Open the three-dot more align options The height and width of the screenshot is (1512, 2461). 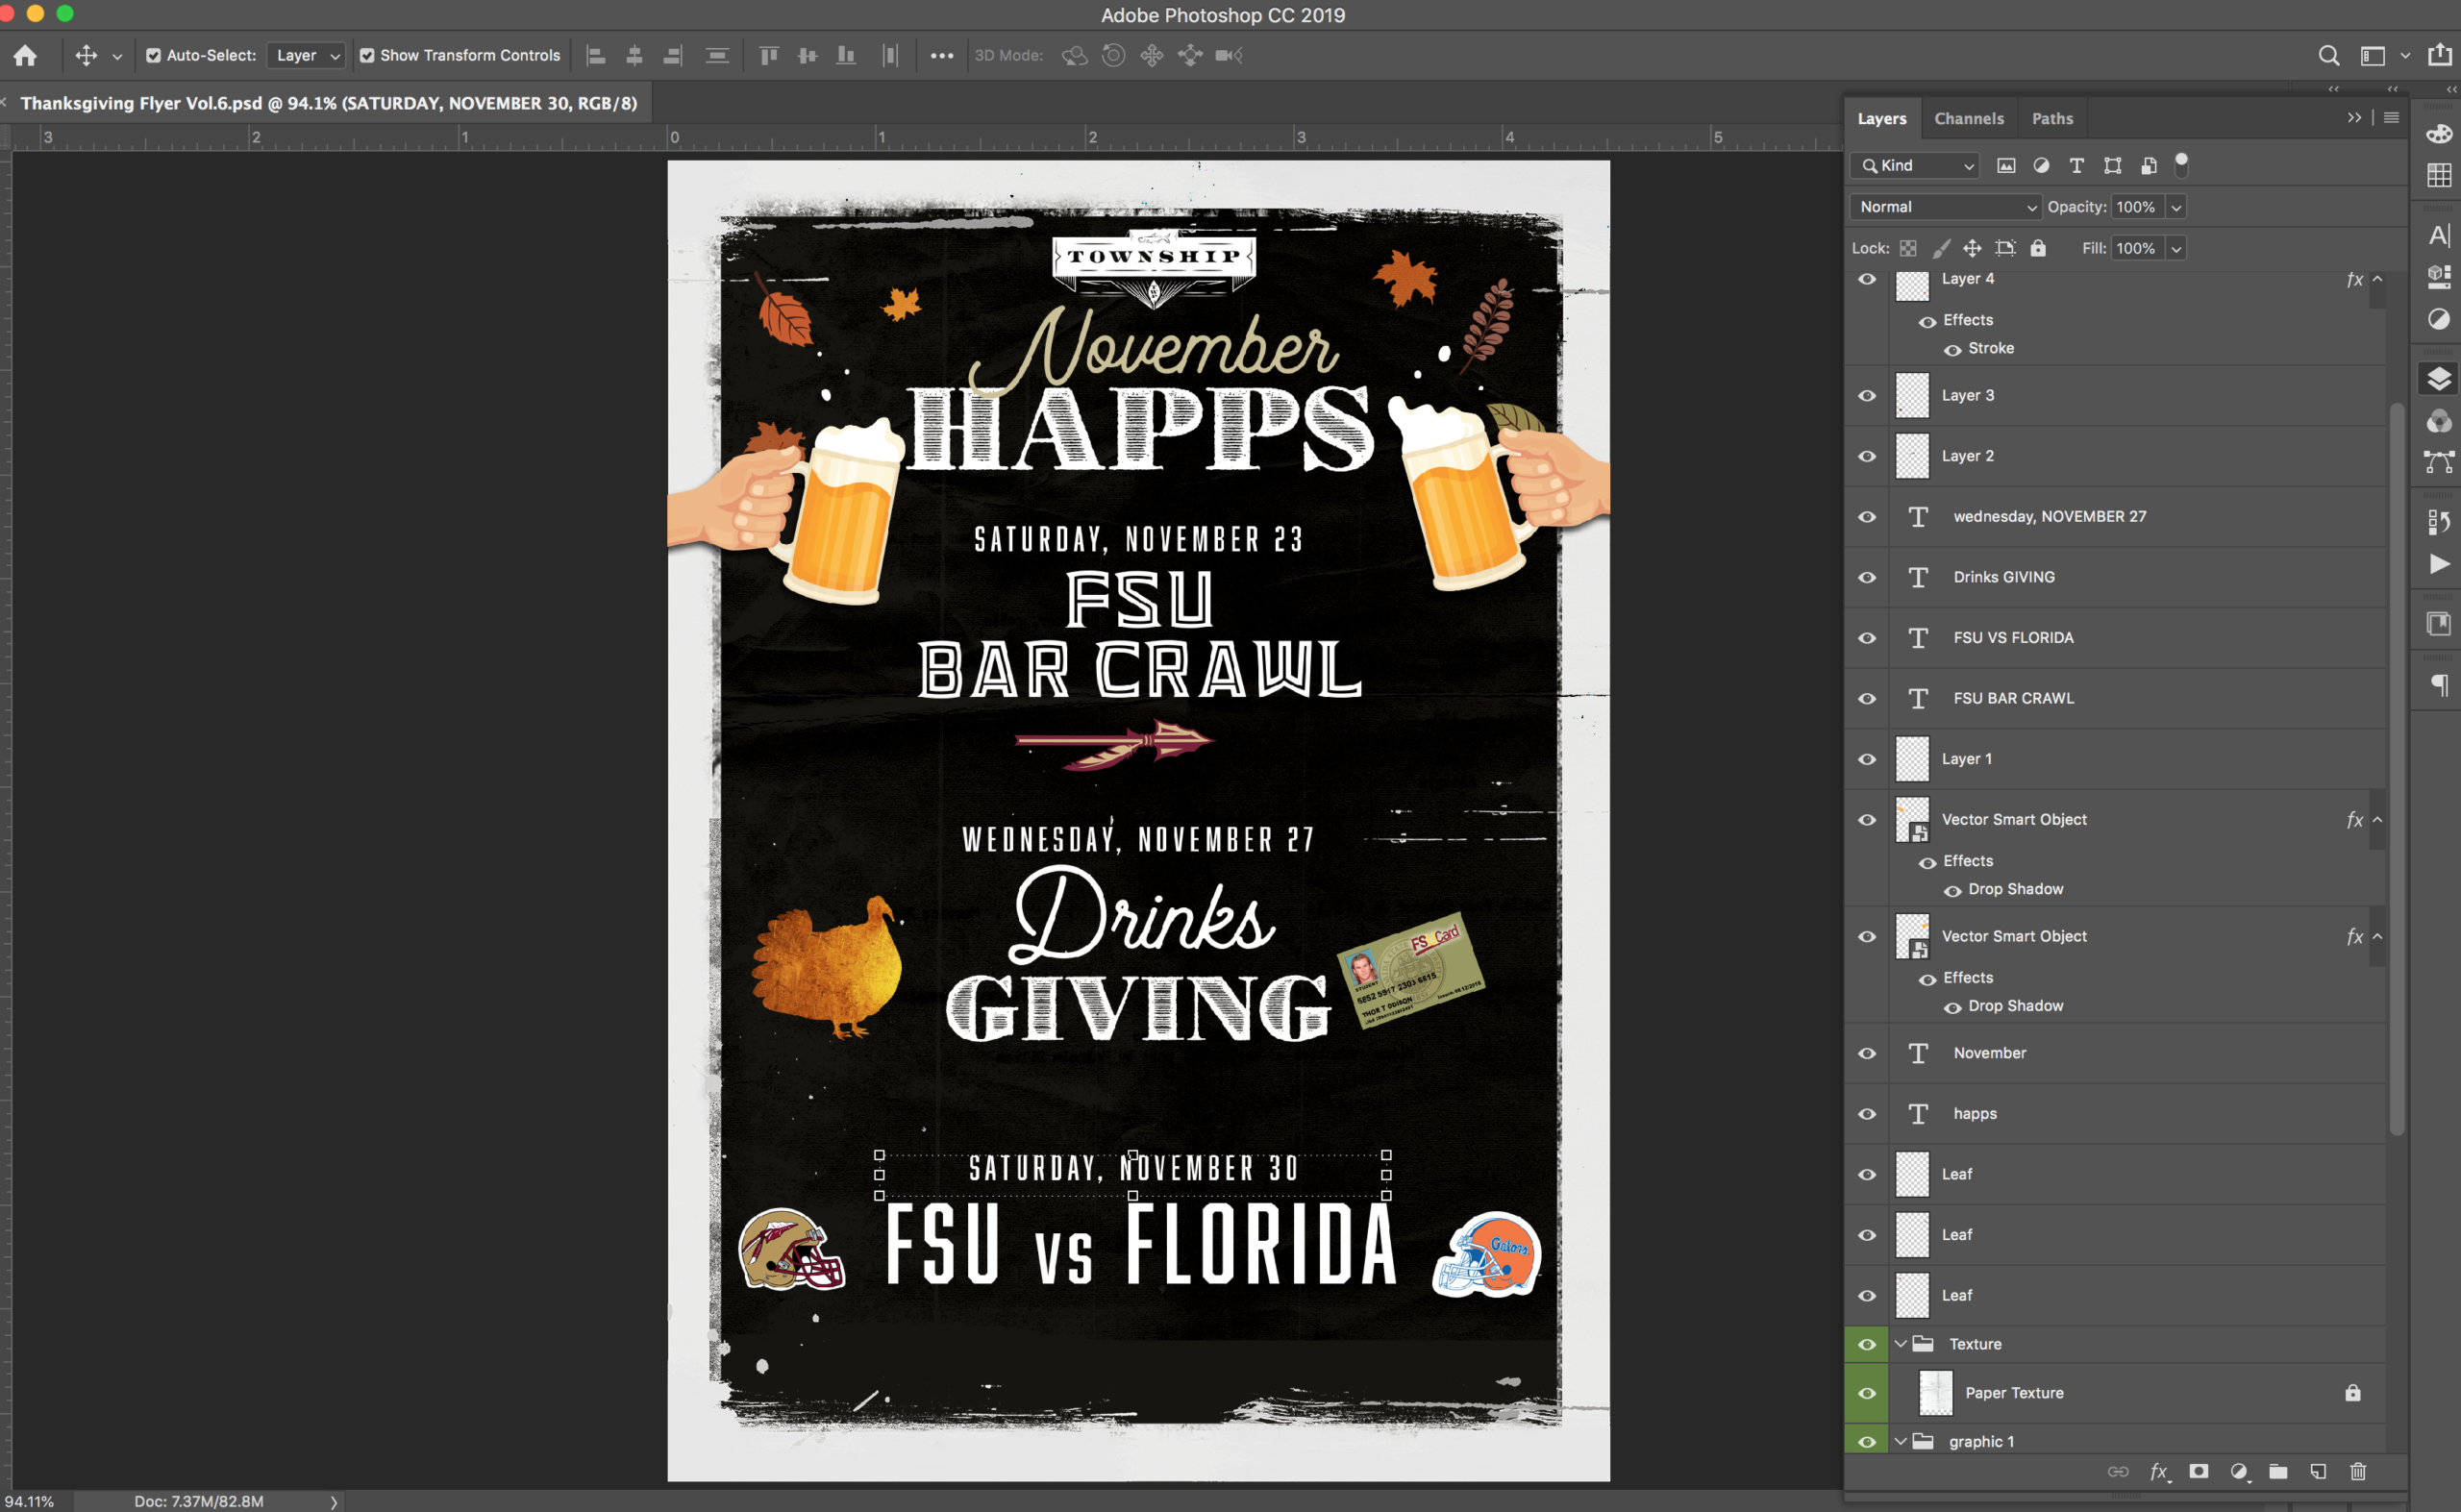point(941,56)
